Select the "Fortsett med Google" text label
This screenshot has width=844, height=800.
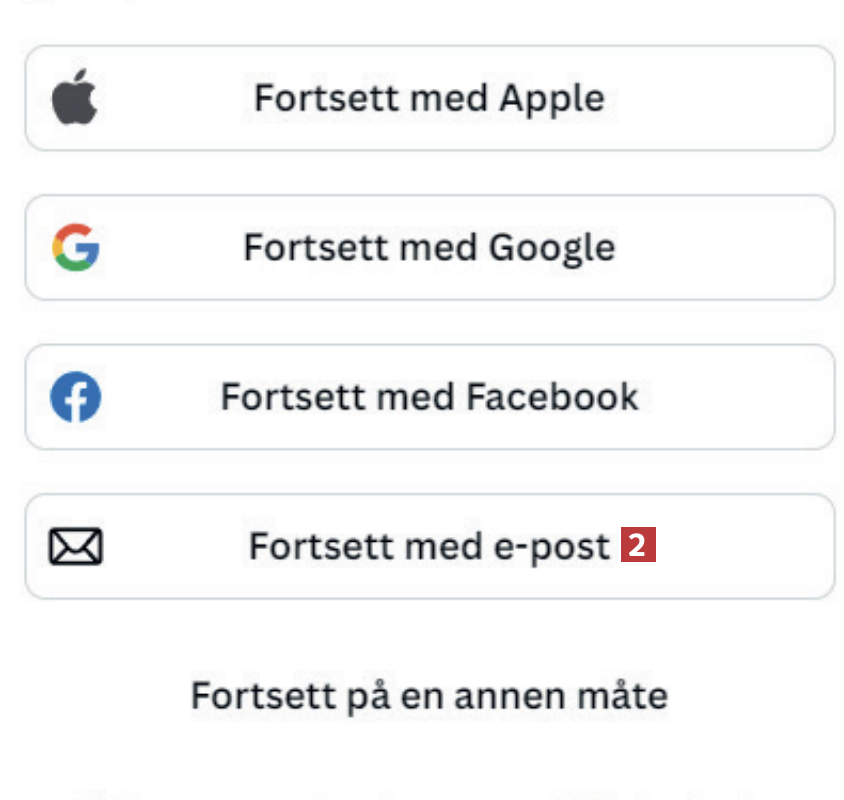(429, 247)
